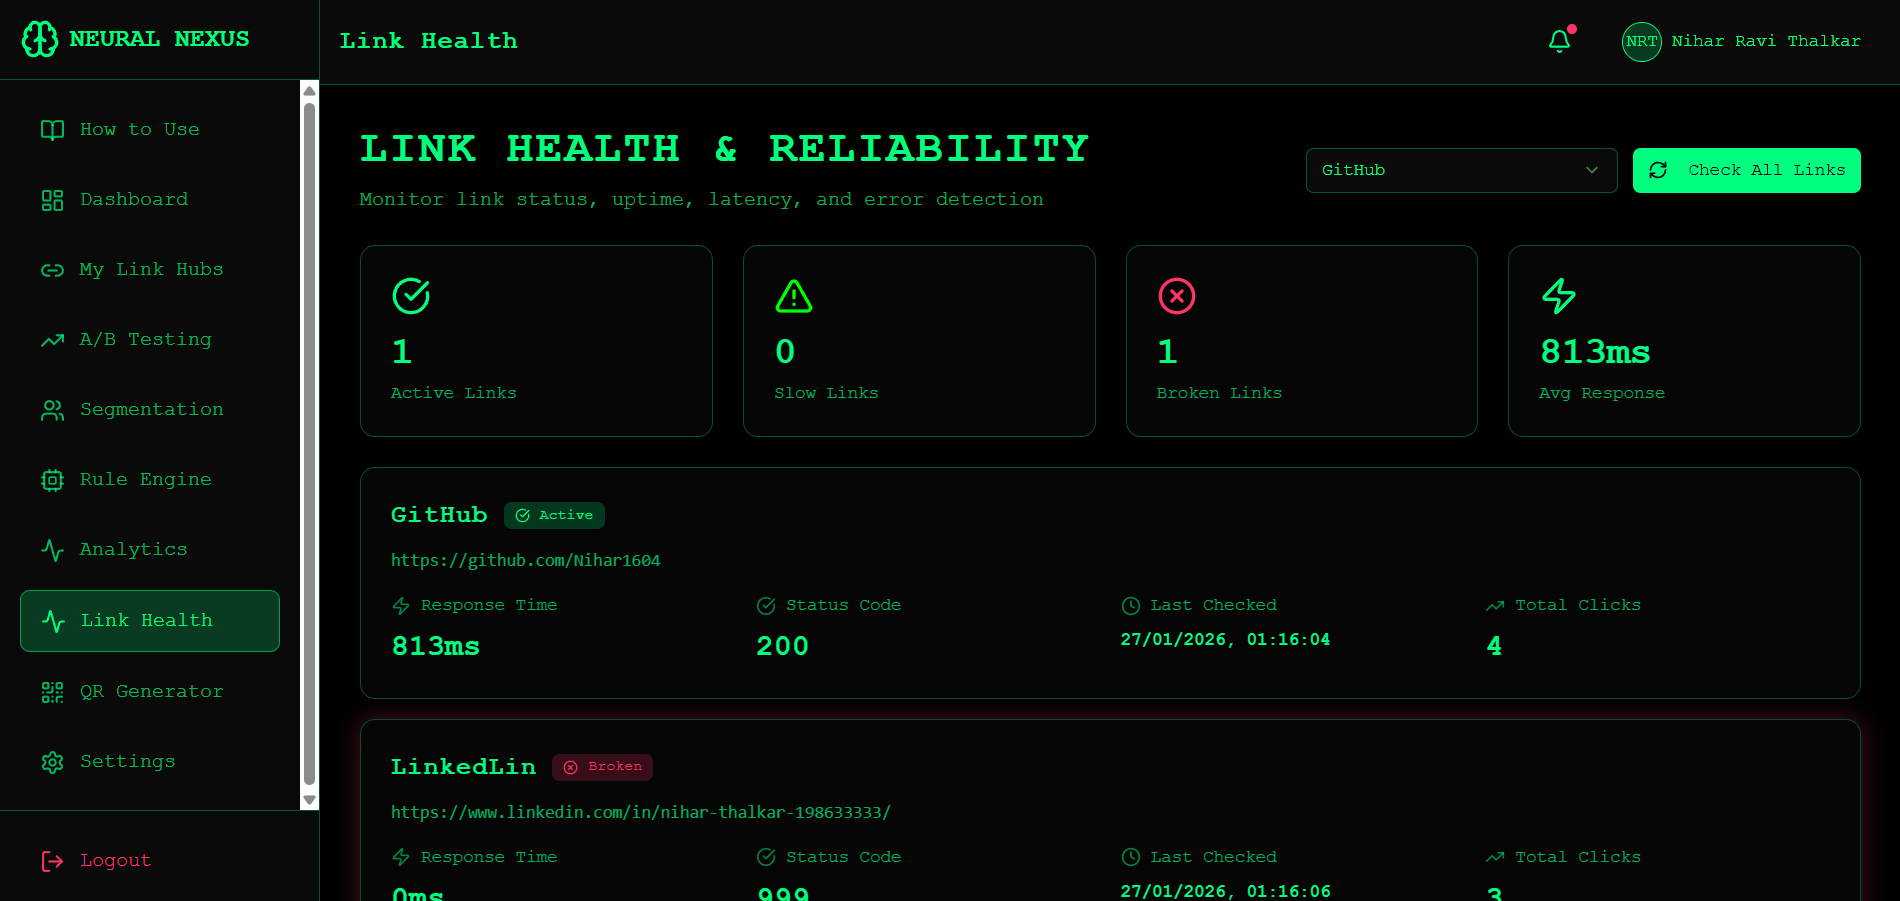Open the GitHub URL link
The image size is (1900, 901).
coord(525,561)
